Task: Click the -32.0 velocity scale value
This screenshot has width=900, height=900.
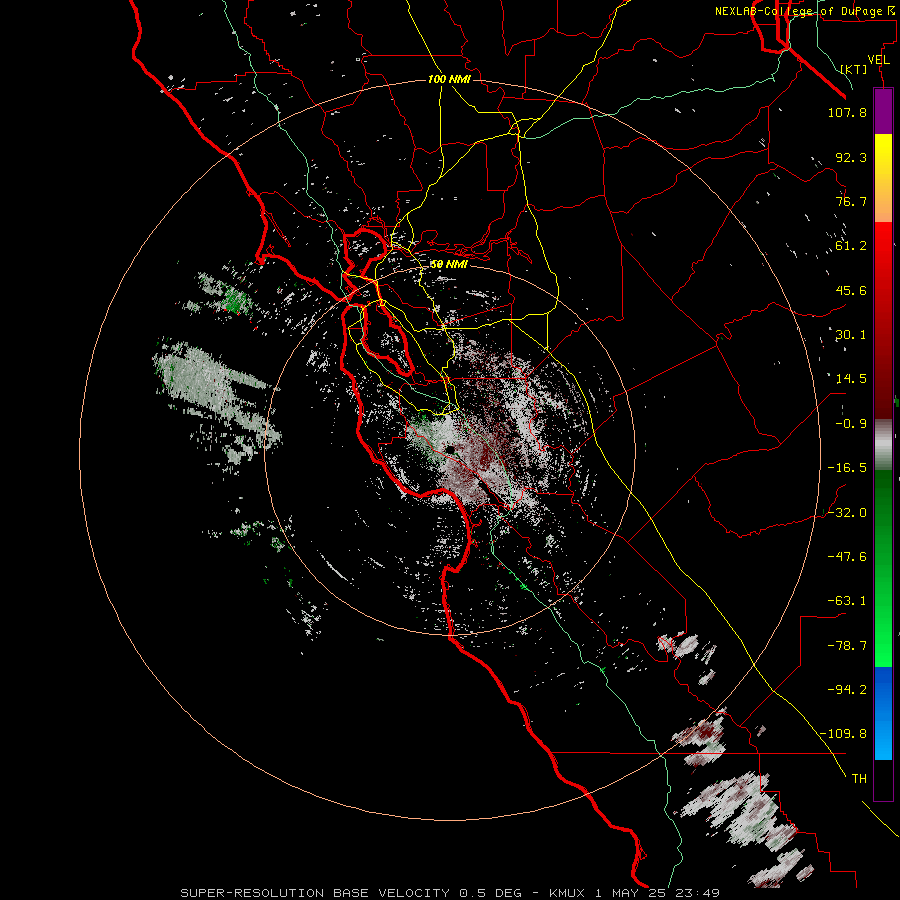Action: point(847,513)
